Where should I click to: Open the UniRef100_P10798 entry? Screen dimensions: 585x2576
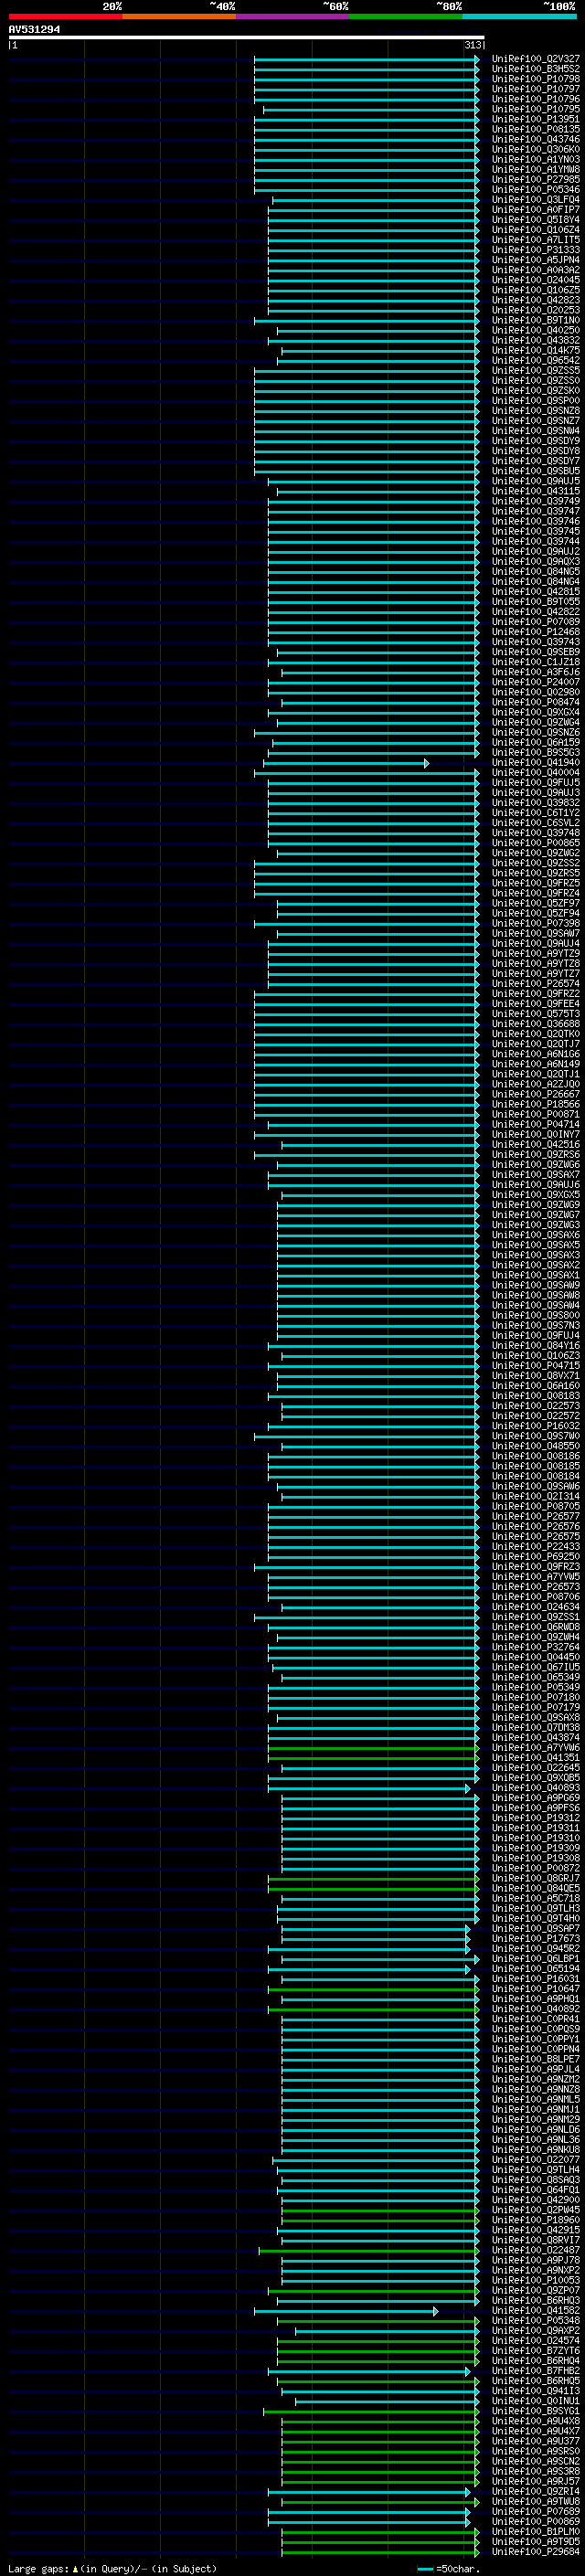tap(536, 79)
